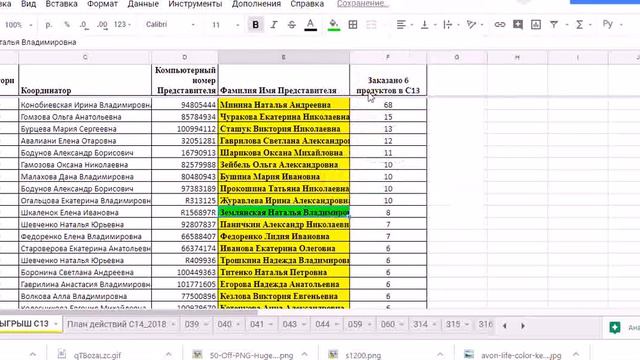
Task: Format as currency rubles
Action: point(49,25)
